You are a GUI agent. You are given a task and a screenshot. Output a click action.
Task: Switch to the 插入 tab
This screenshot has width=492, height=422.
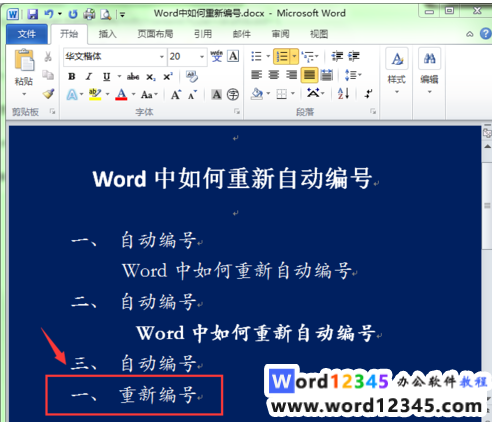[108, 34]
